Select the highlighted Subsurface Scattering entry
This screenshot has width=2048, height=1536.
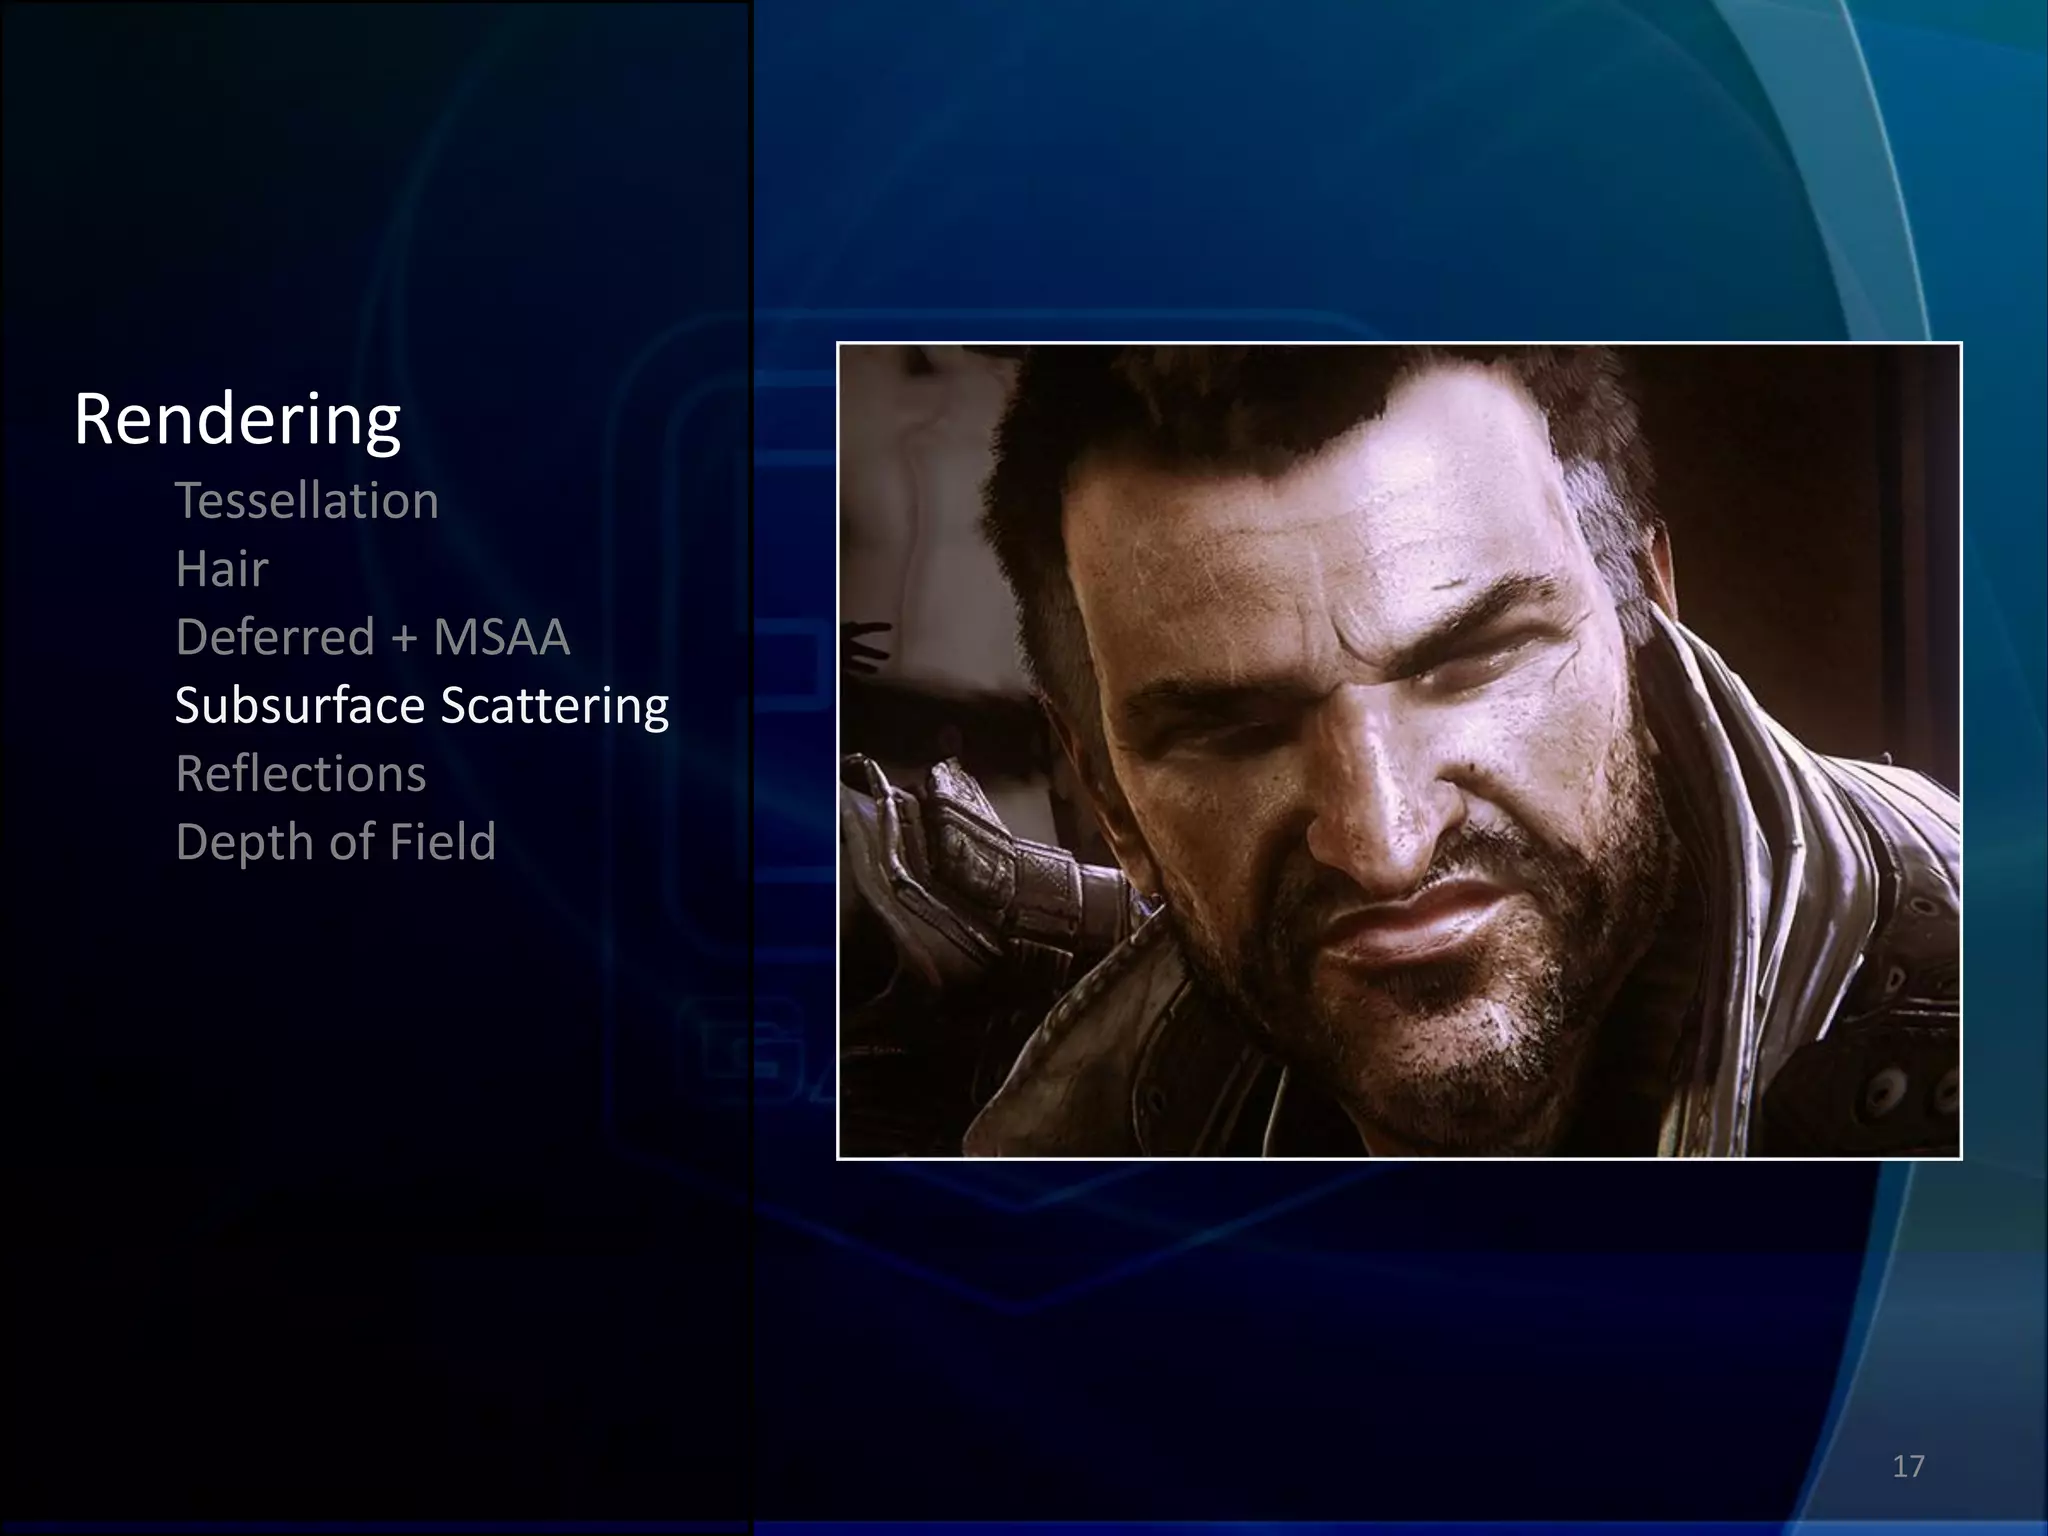[x=422, y=706]
